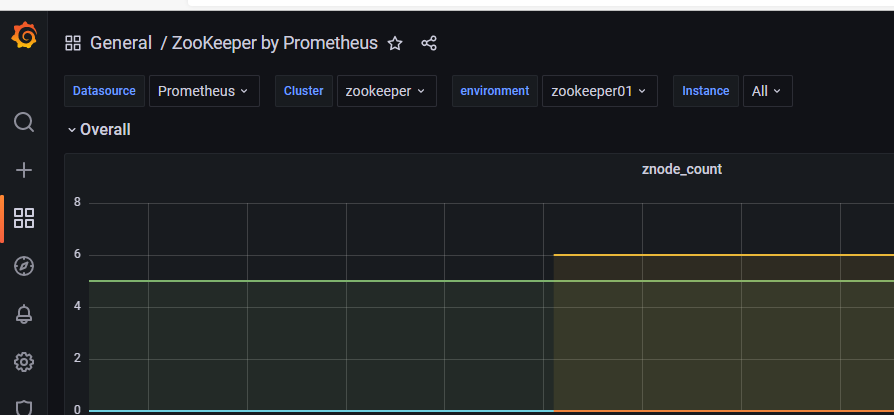Click the grid icon before General breadcrumb
The height and width of the screenshot is (415, 894).
73,43
